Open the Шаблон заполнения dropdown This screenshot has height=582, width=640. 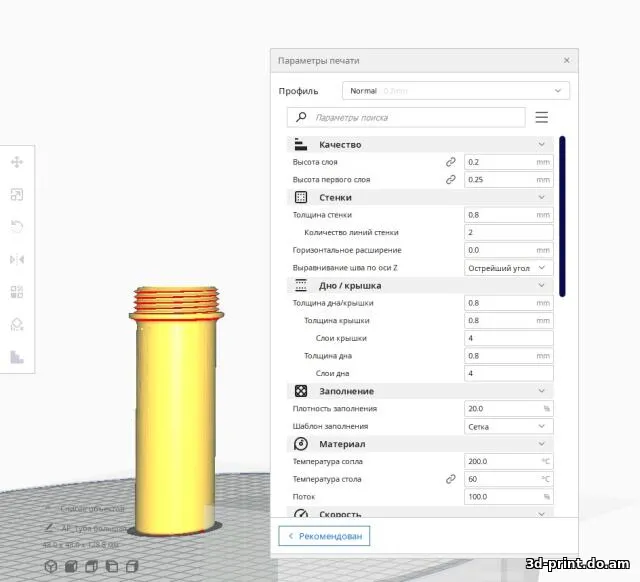509,426
